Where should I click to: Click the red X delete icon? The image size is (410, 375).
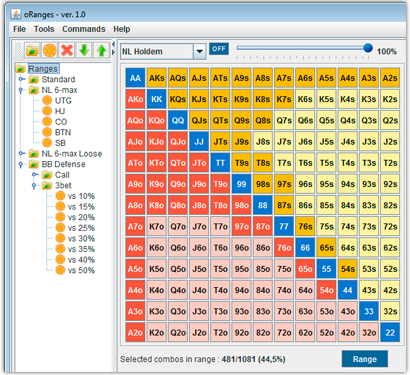[x=67, y=51]
